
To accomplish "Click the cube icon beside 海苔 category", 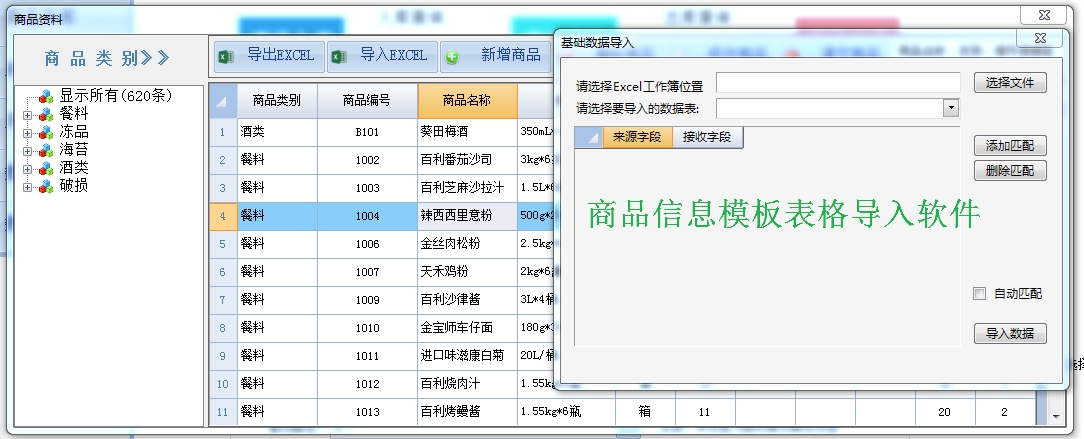I will (x=46, y=151).
